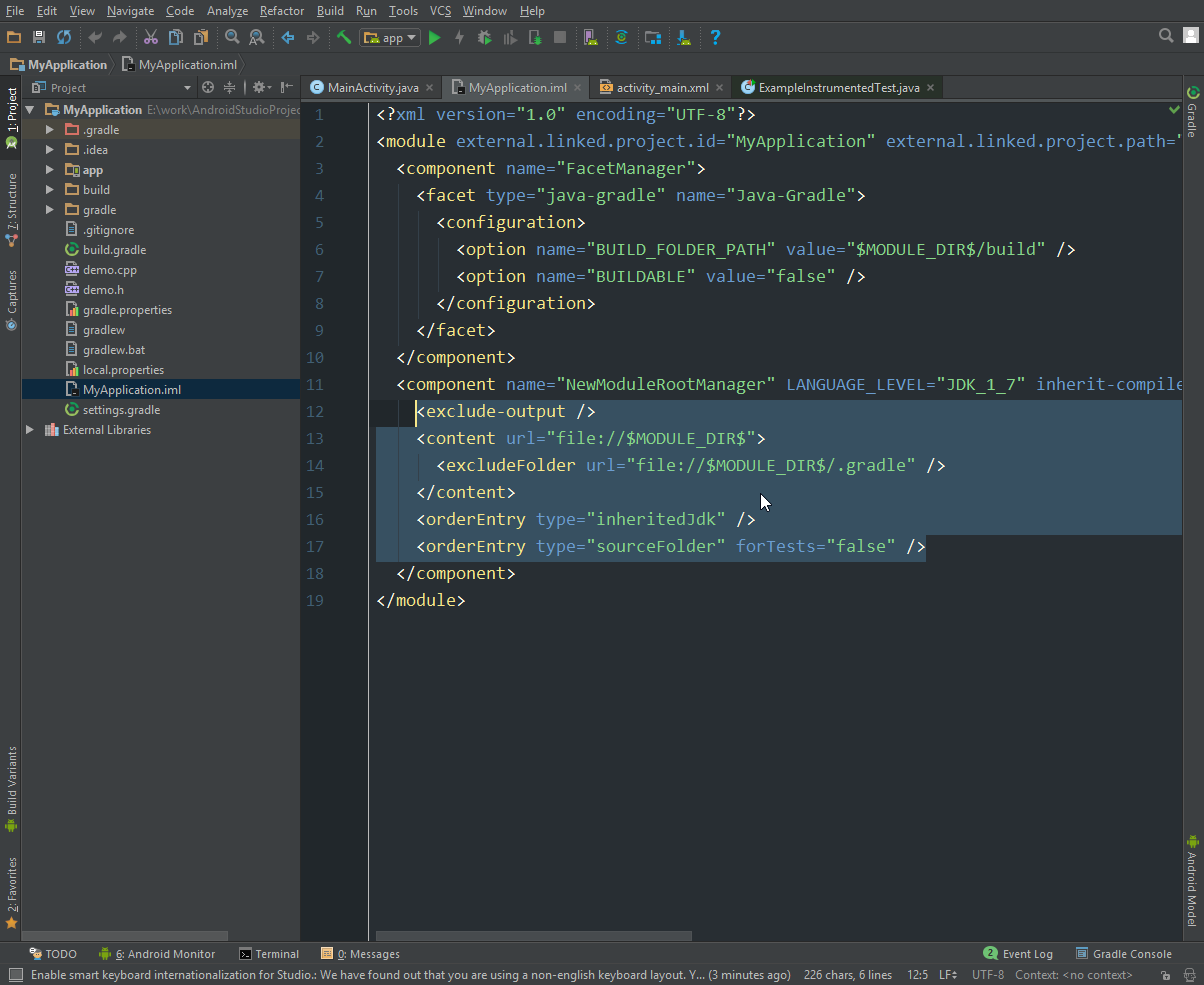This screenshot has width=1204, height=985.
Task: Click Sync Project with Gradle Files icon
Action: tap(621, 38)
